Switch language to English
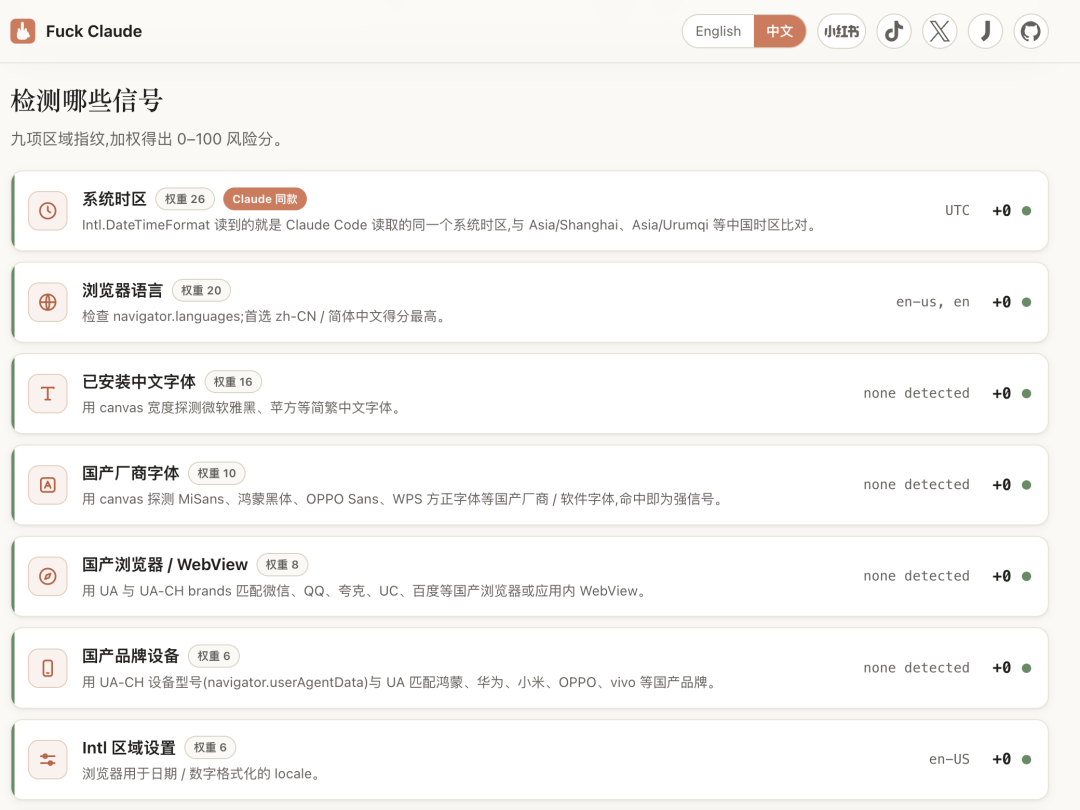The width and height of the screenshot is (1080, 810). (x=718, y=31)
